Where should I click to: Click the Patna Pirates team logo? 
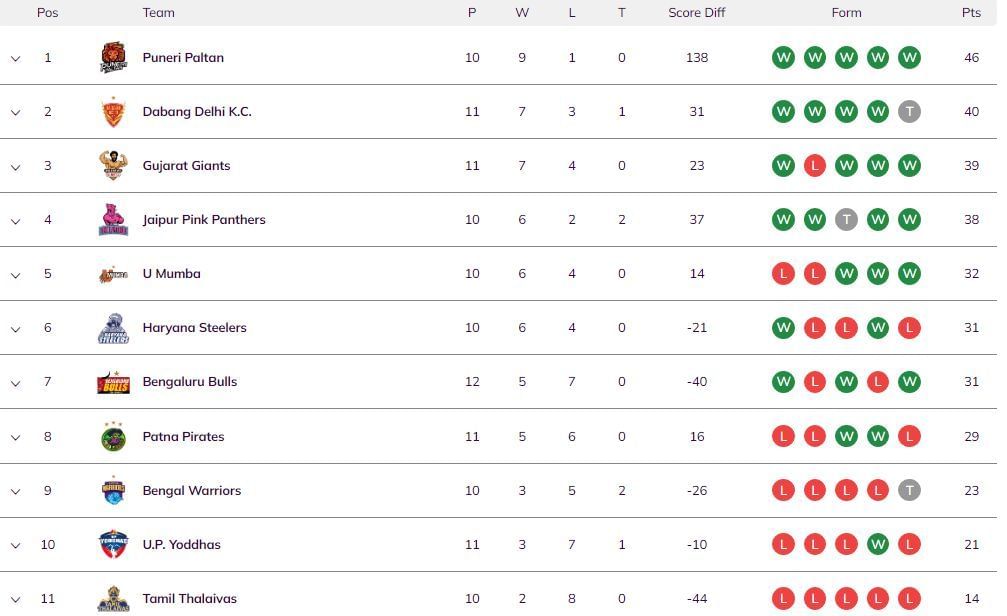(x=113, y=437)
